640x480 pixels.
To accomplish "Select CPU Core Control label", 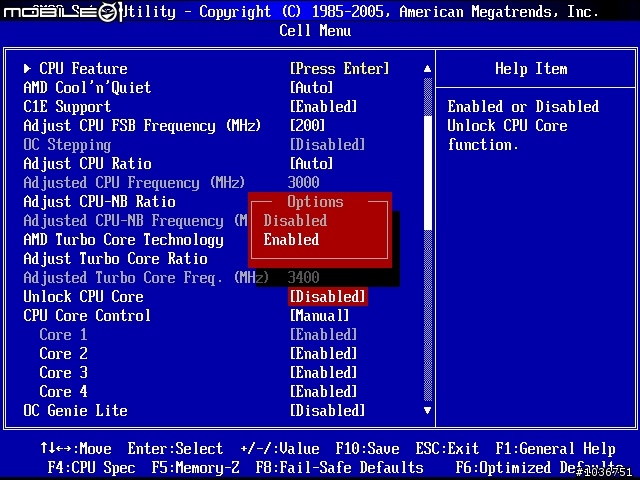I will click(87, 316).
